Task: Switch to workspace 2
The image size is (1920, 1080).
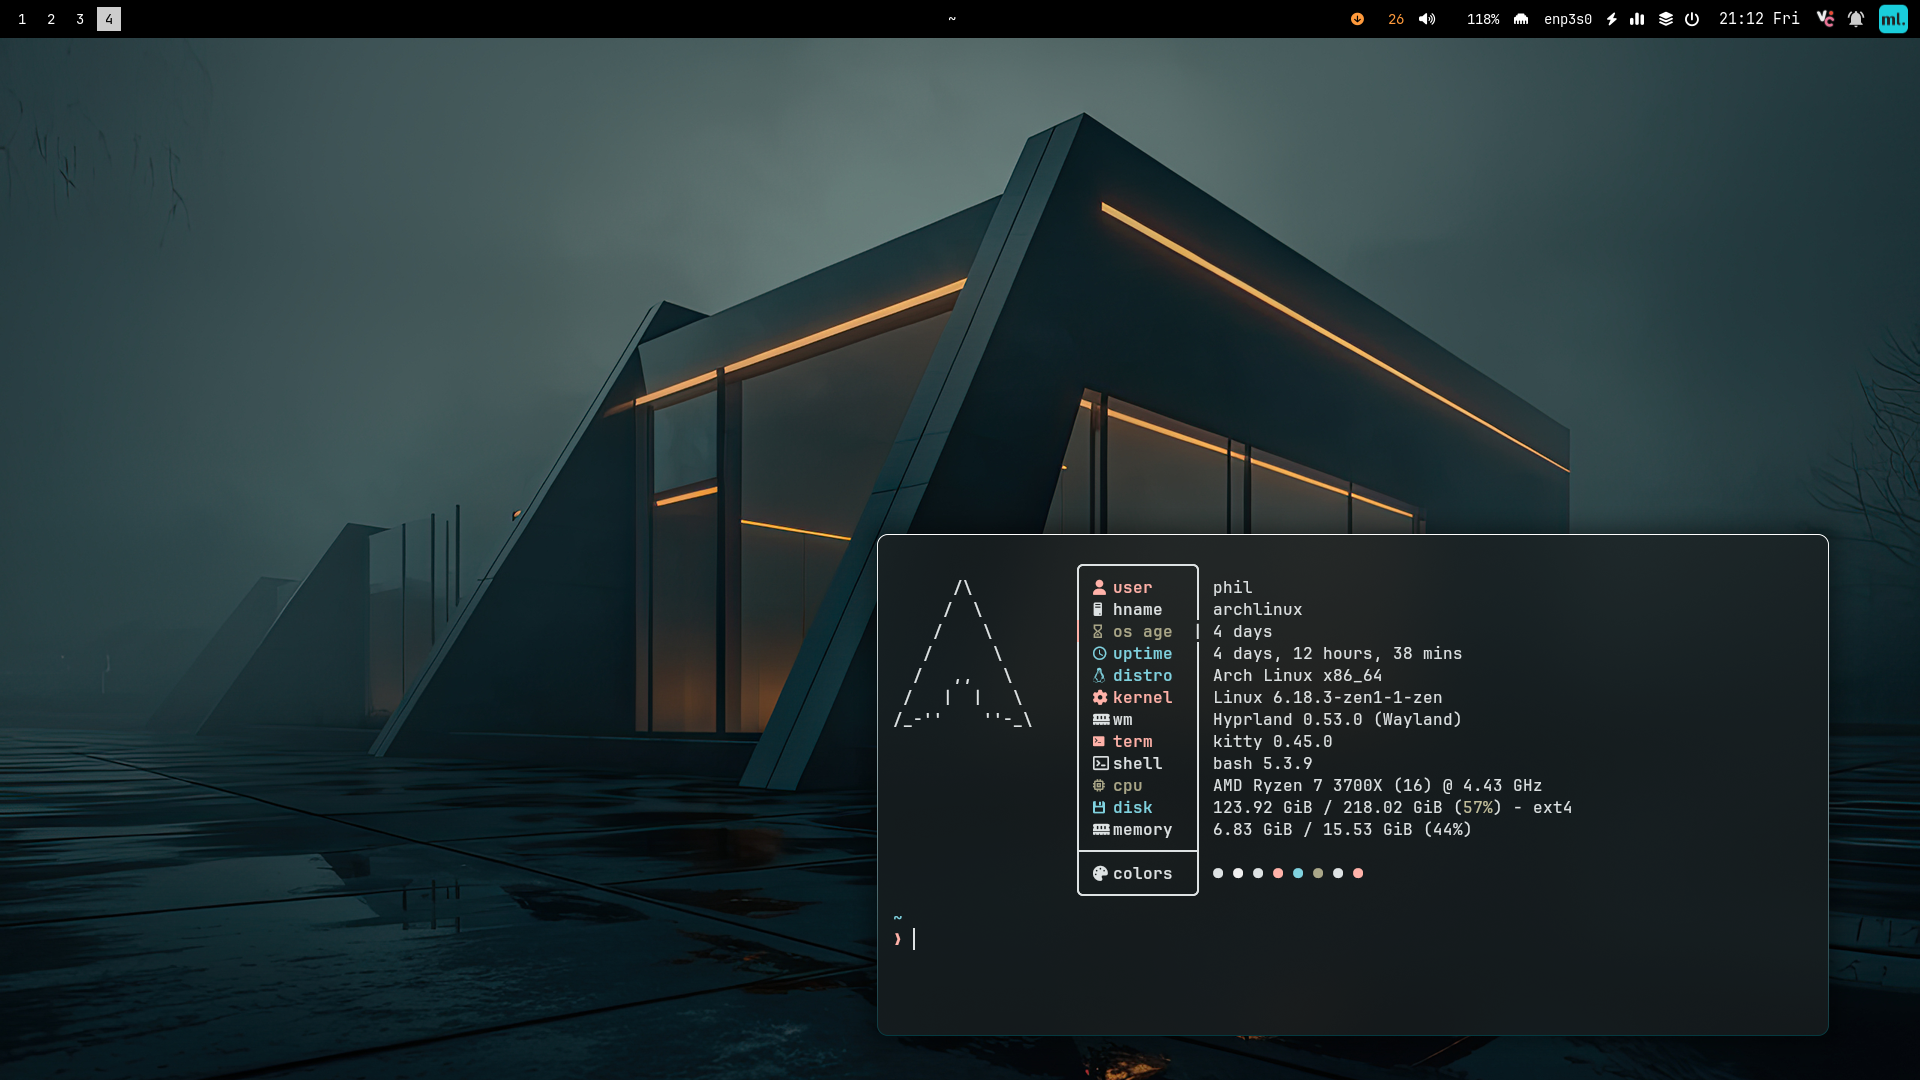Action: pos(51,19)
